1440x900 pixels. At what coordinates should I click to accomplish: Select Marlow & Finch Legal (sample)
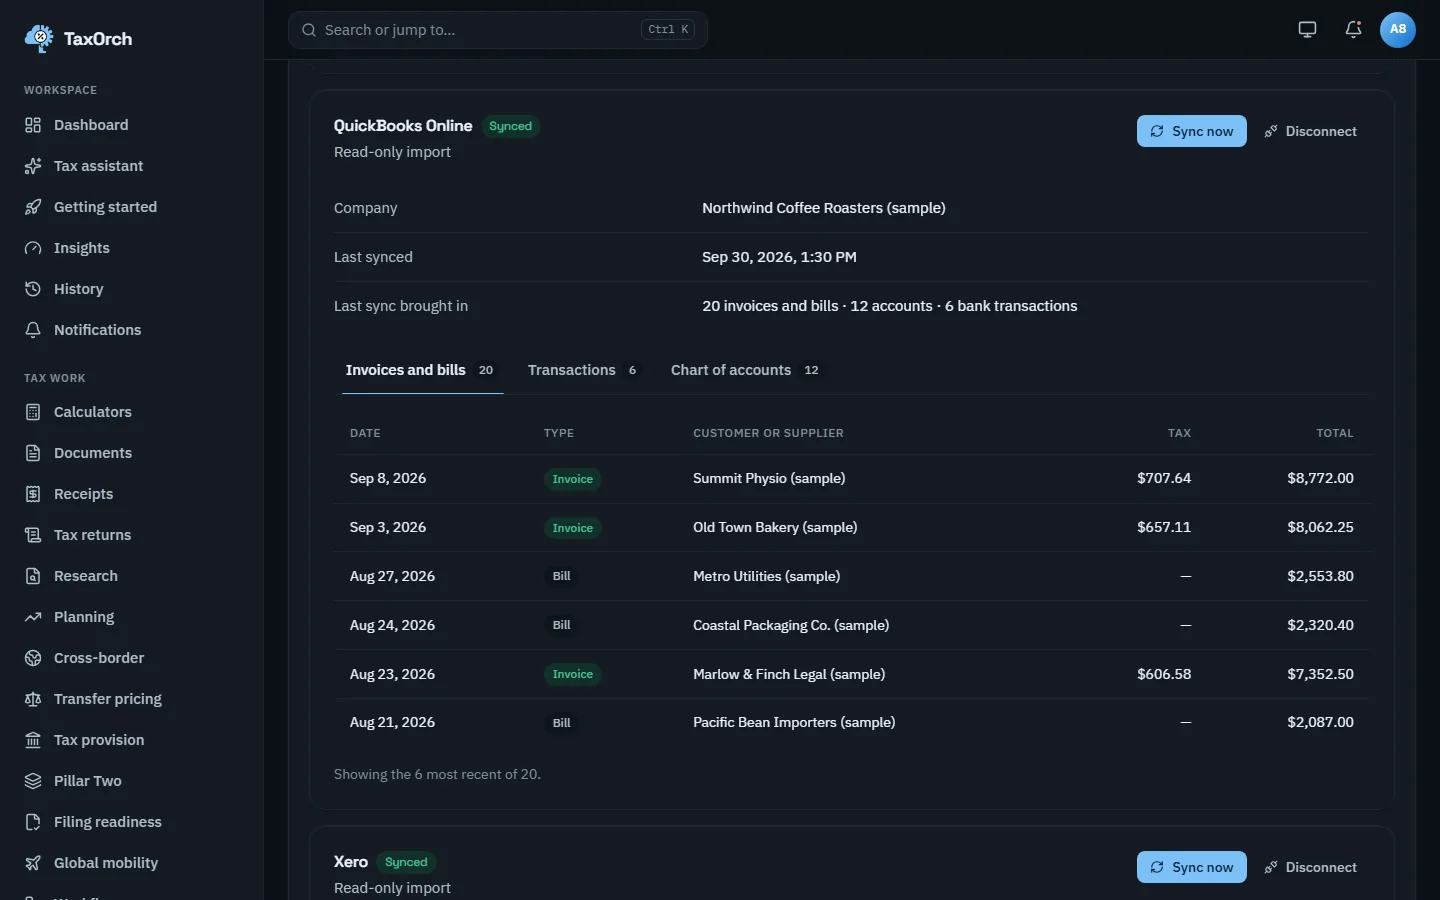pos(789,674)
